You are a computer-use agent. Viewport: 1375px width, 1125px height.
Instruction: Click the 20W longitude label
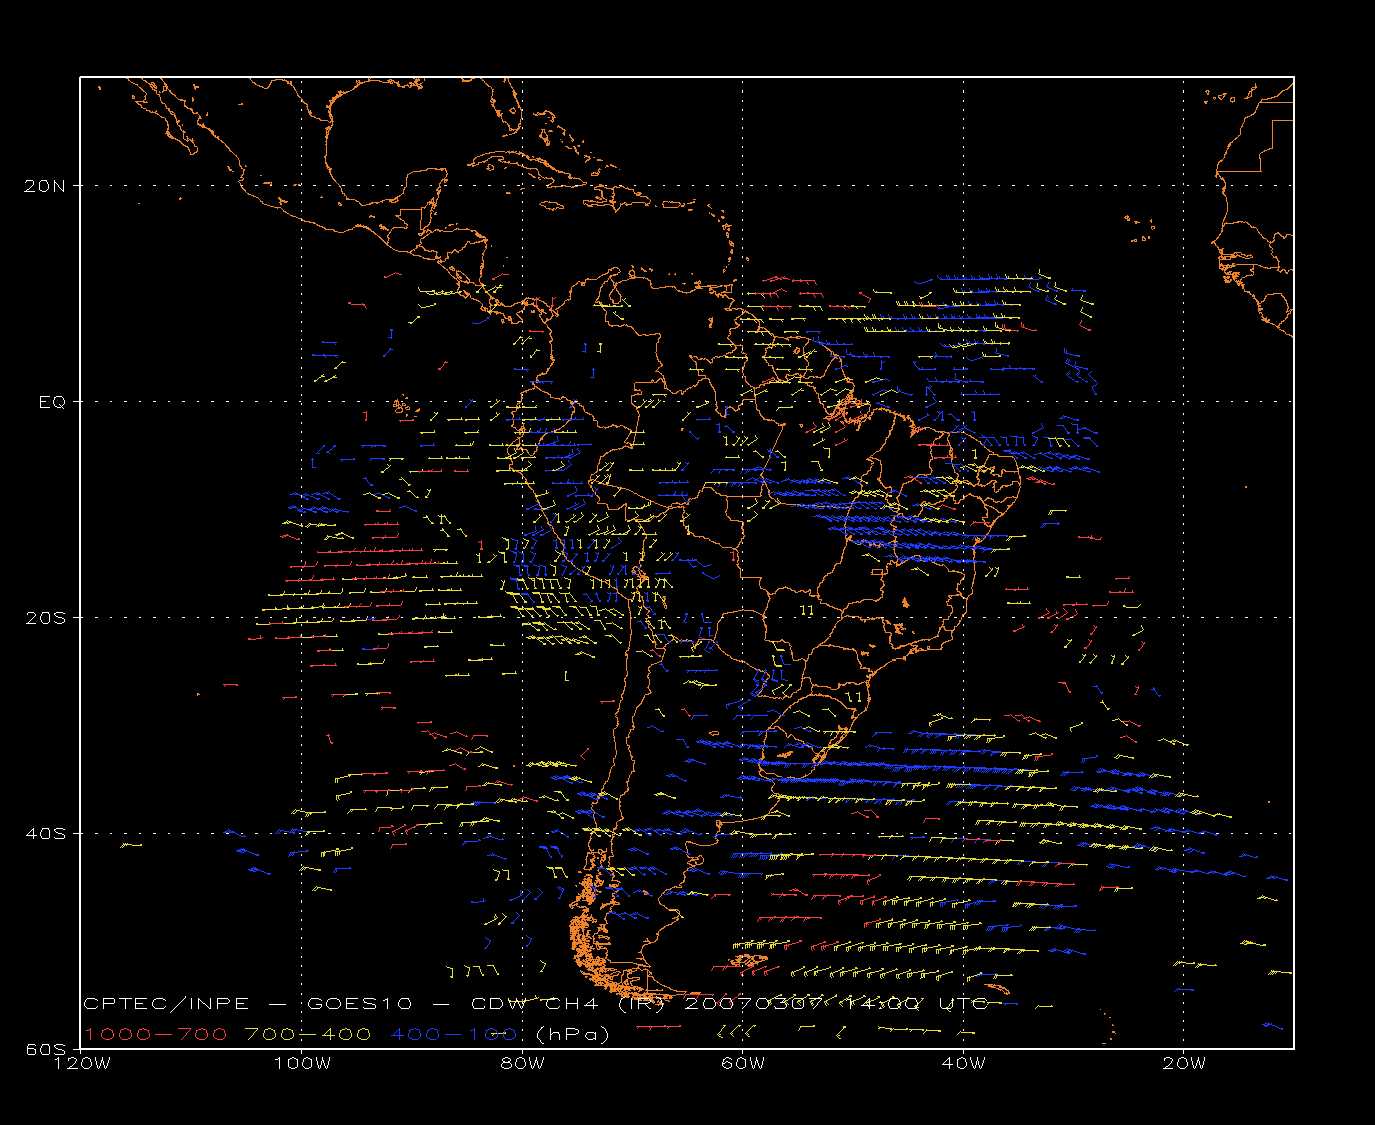pyautogui.click(x=1184, y=1064)
